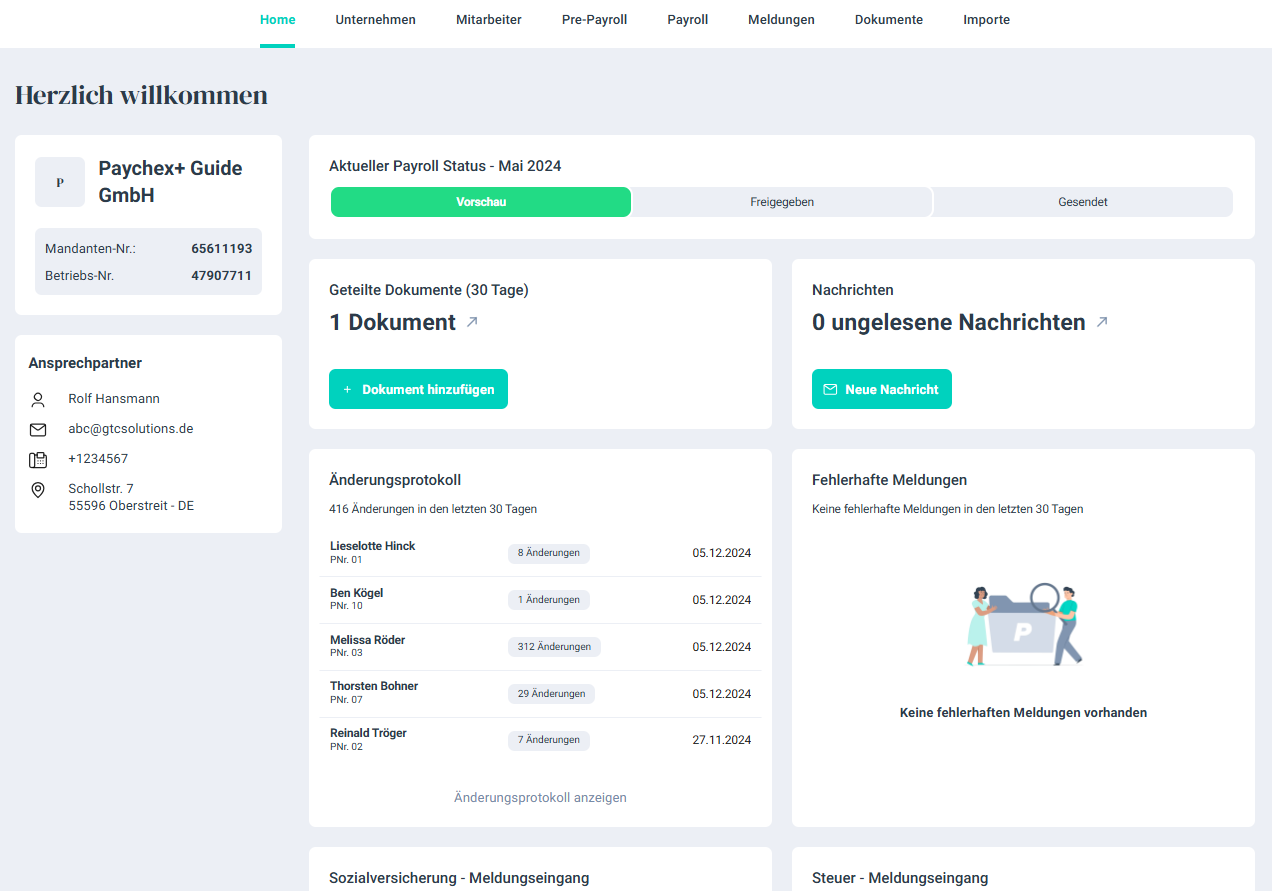Viewport: 1272px width, 891px height.
Task: Click the folder illustration in Fehlerhafte Meldungen
Action: tap(1023, 626)
